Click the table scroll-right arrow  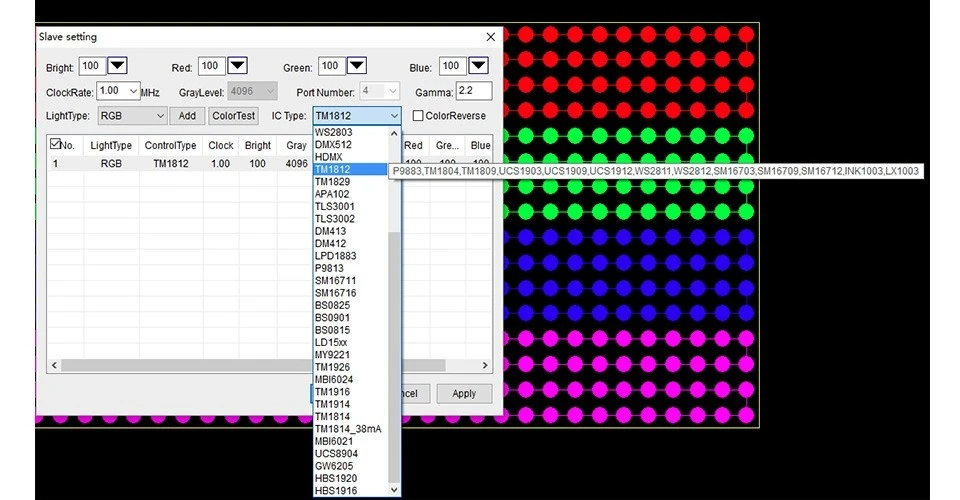(485, 365)
